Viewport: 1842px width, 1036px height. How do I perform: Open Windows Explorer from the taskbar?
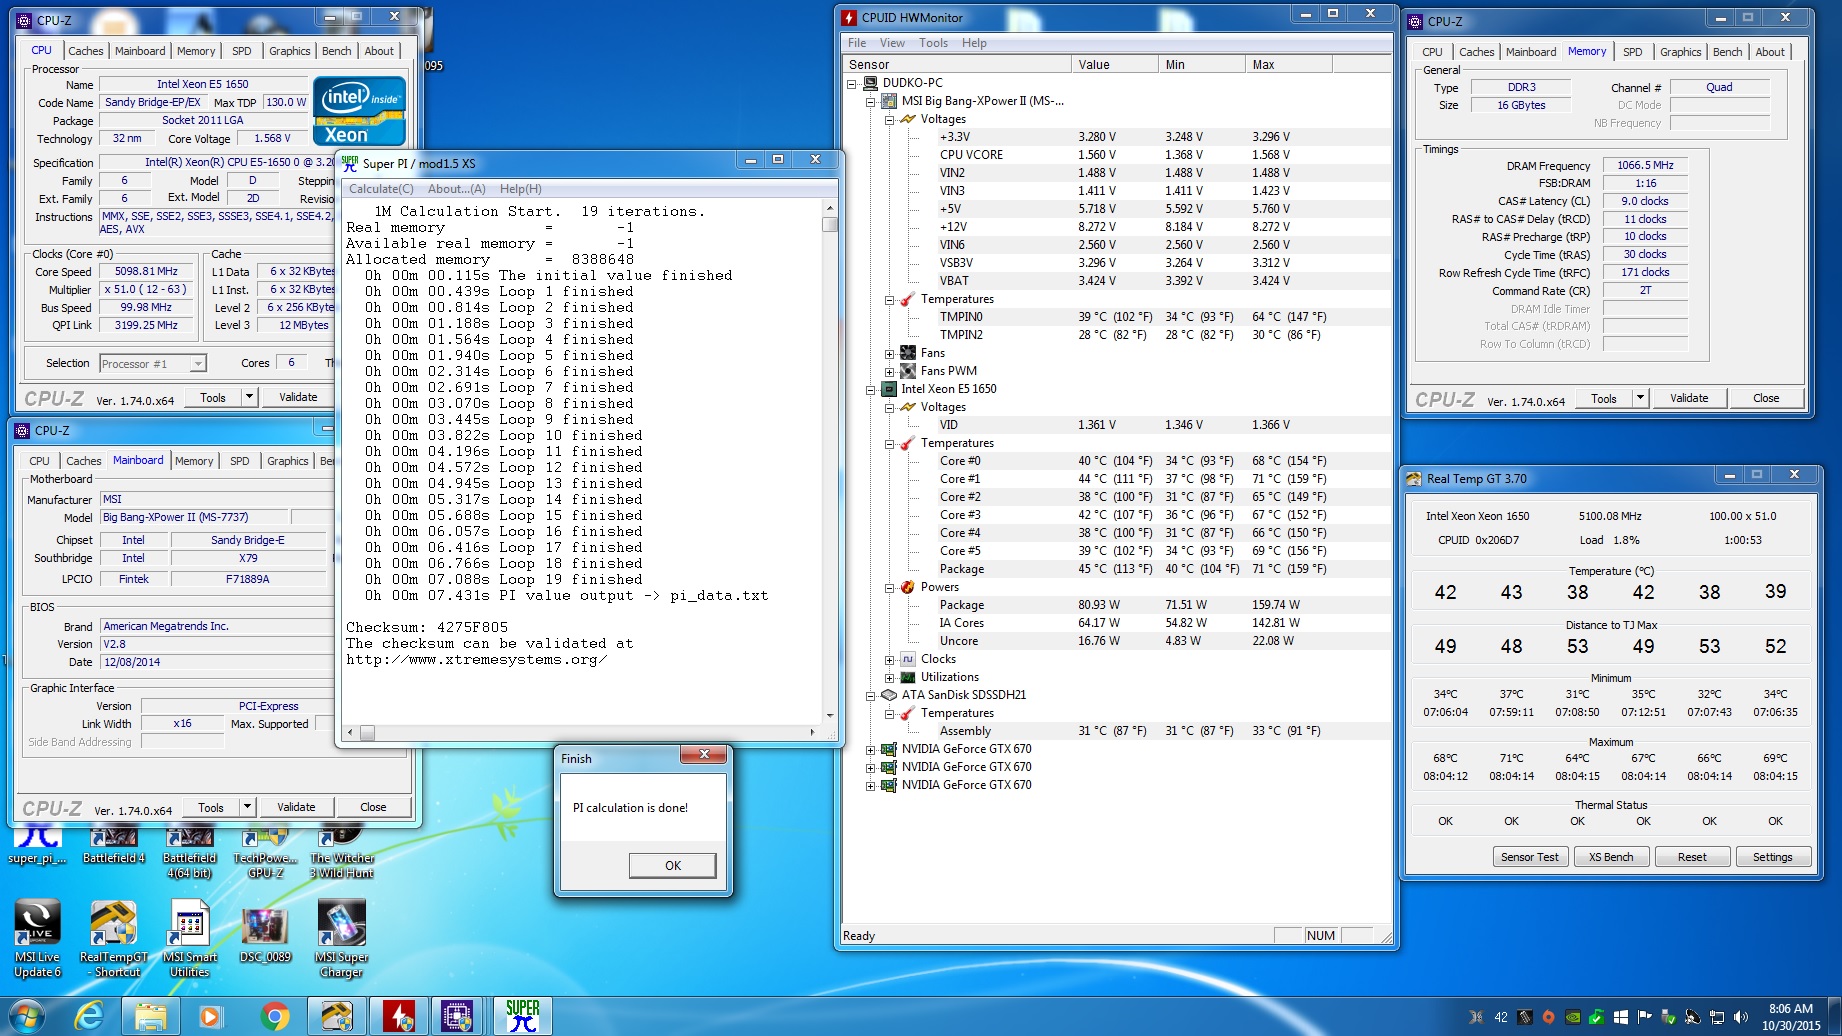tap(151, 1016)
